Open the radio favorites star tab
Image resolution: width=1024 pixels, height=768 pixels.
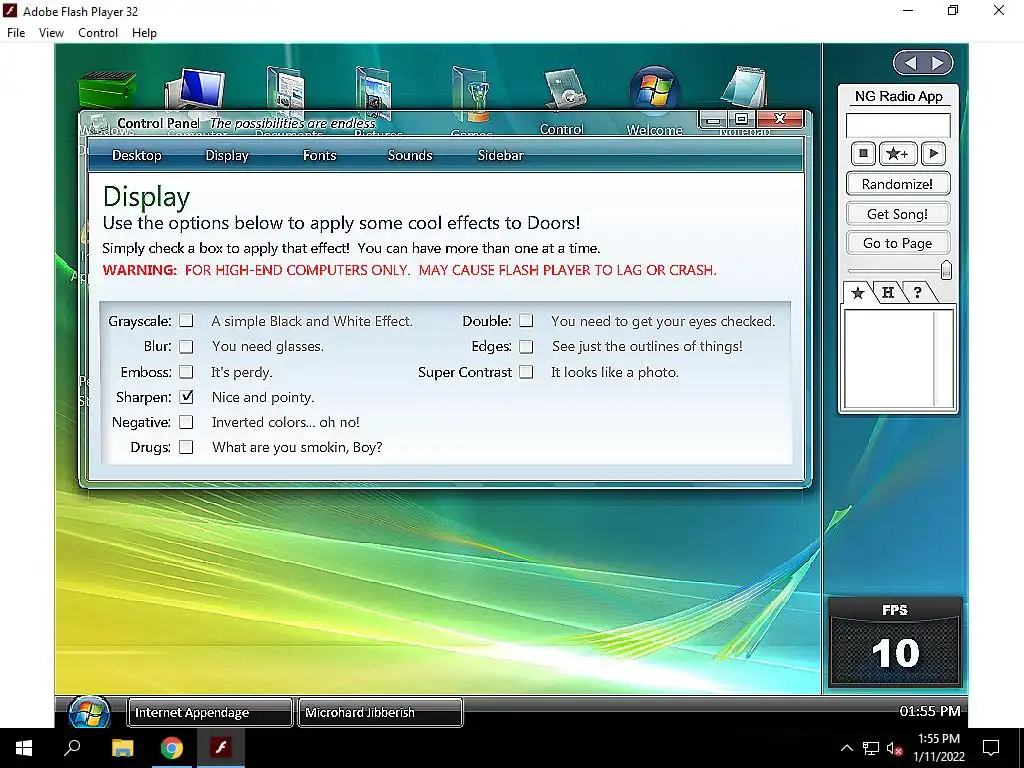(x=857, y=293)
